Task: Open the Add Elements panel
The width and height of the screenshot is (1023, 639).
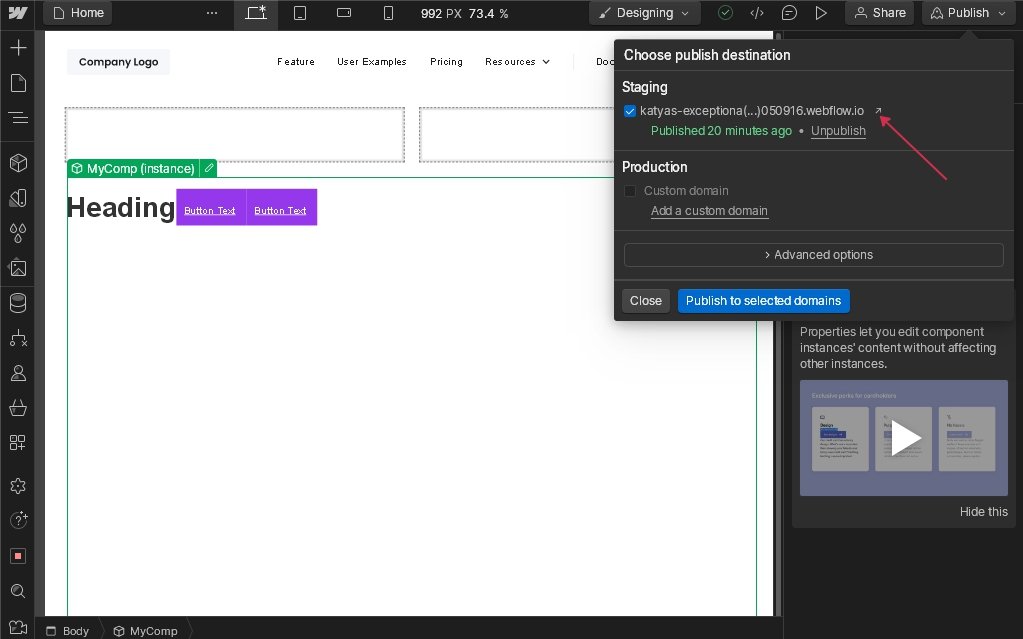Action: click(18, 48)
